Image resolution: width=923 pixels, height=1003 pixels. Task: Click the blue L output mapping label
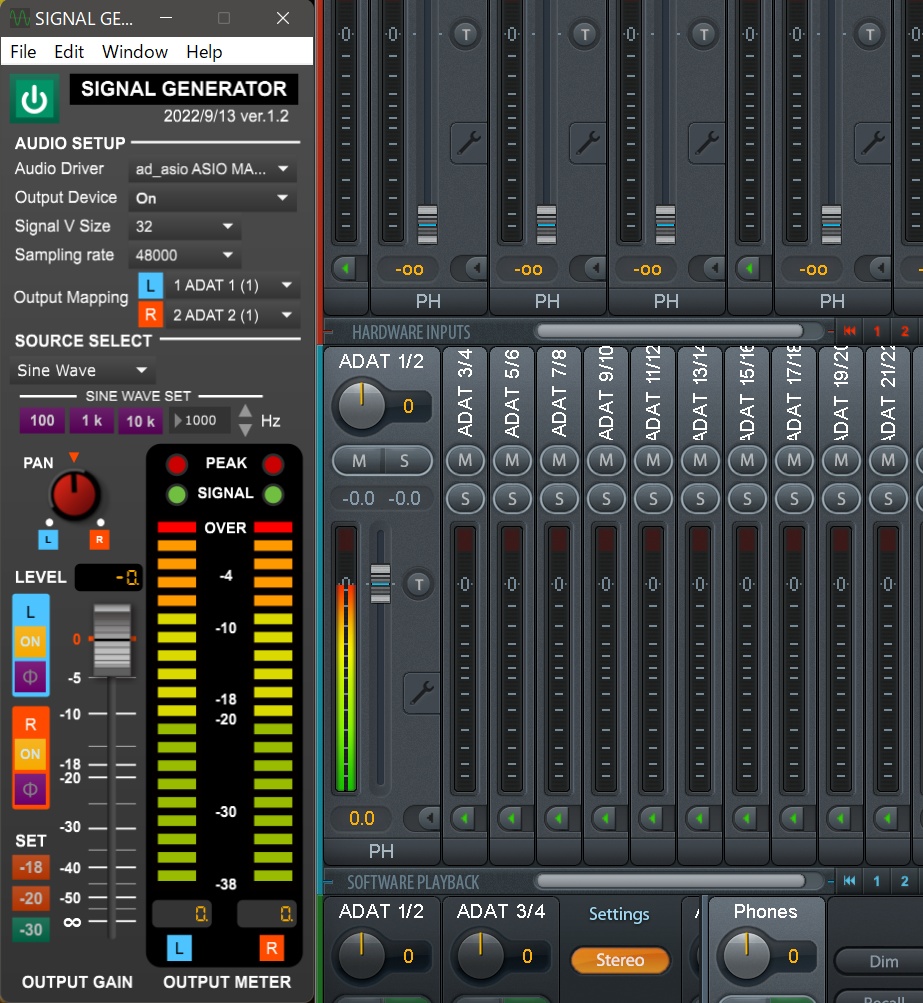[150, 285]
